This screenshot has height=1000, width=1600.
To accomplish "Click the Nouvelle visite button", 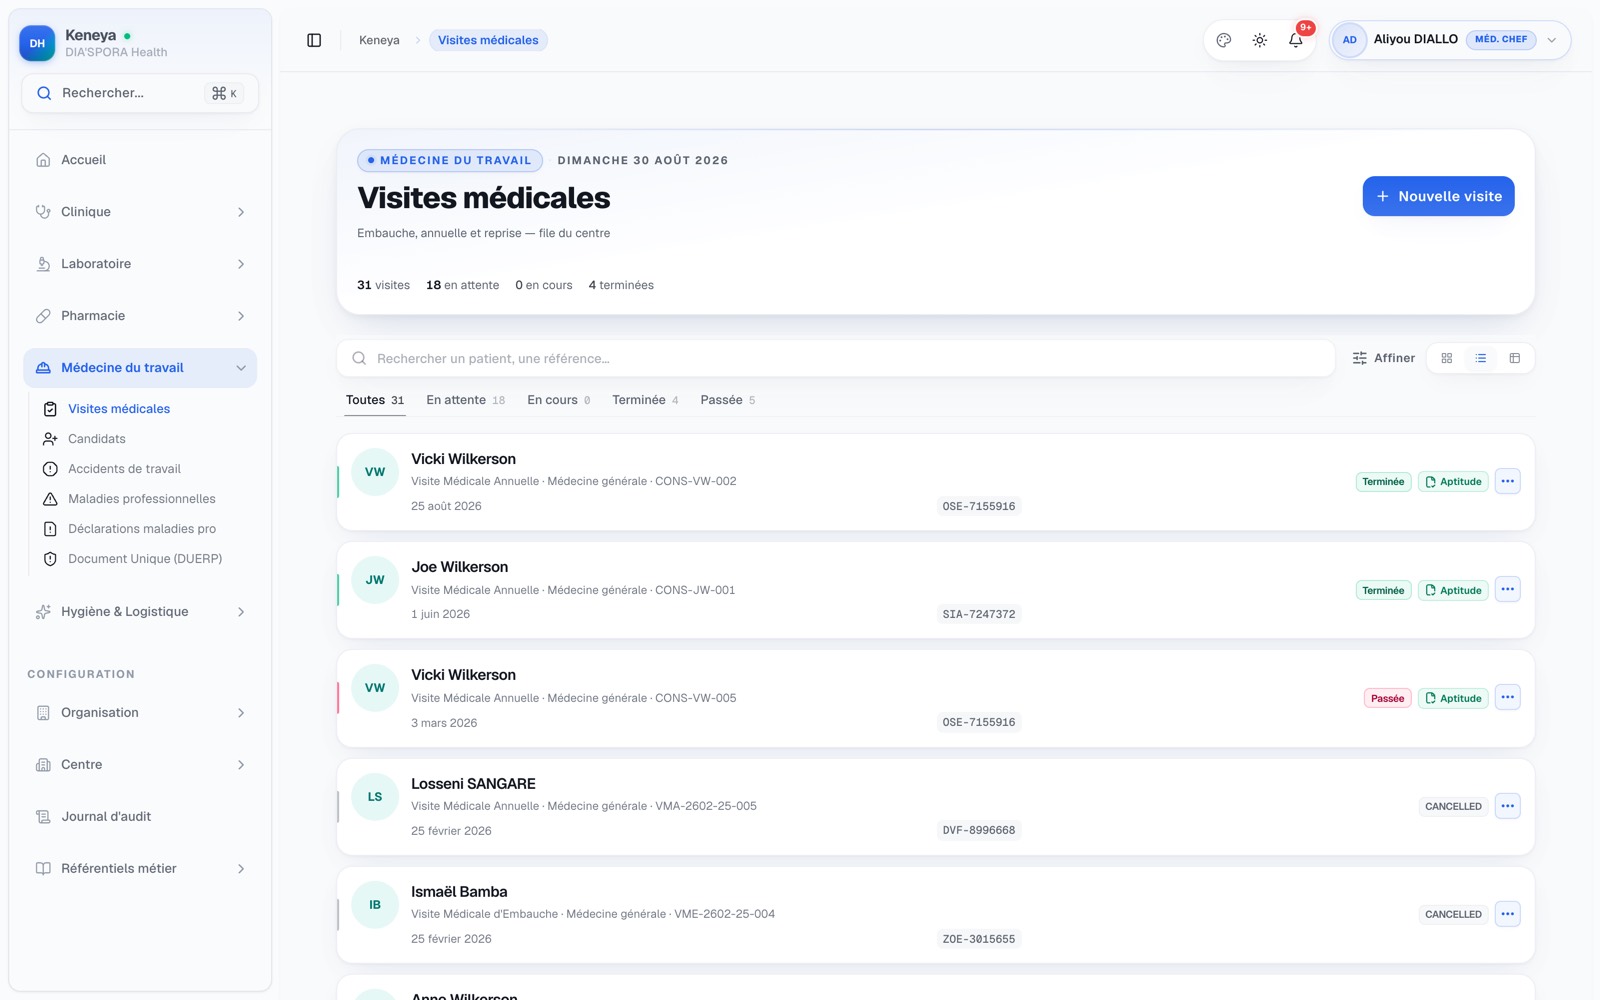I will [1438, 196].
